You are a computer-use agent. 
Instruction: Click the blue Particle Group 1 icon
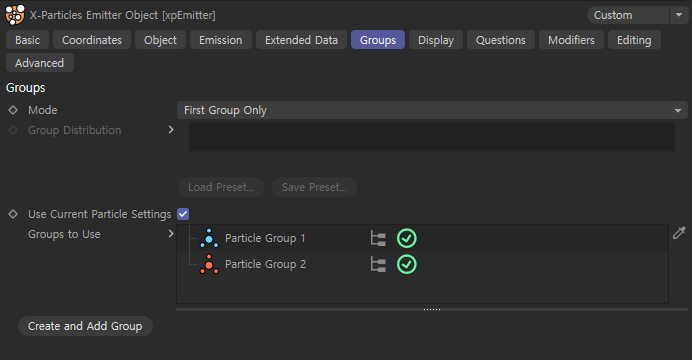209,238
